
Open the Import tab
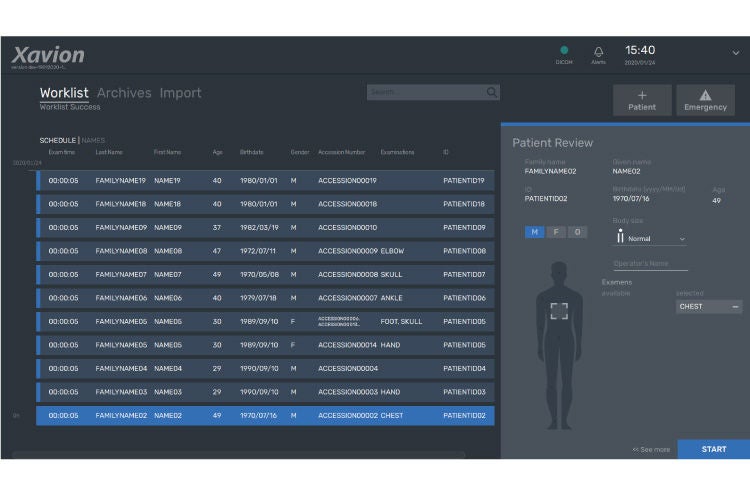pos(180,93)
